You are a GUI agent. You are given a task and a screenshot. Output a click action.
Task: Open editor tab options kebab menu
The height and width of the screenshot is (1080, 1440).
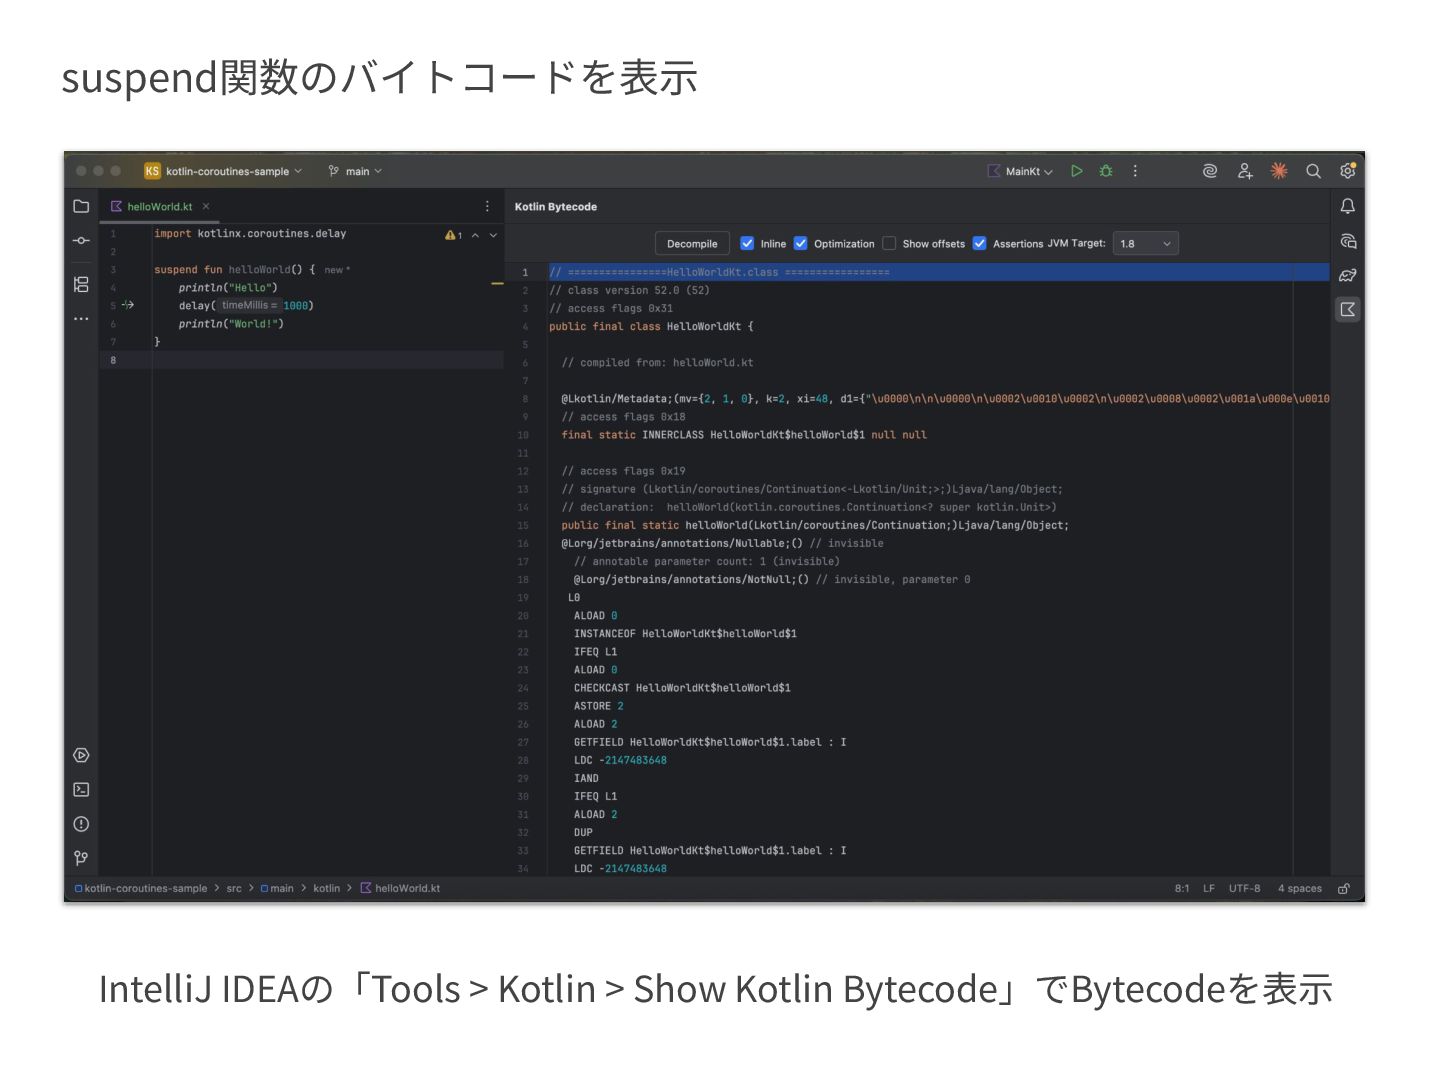(487, 206)
